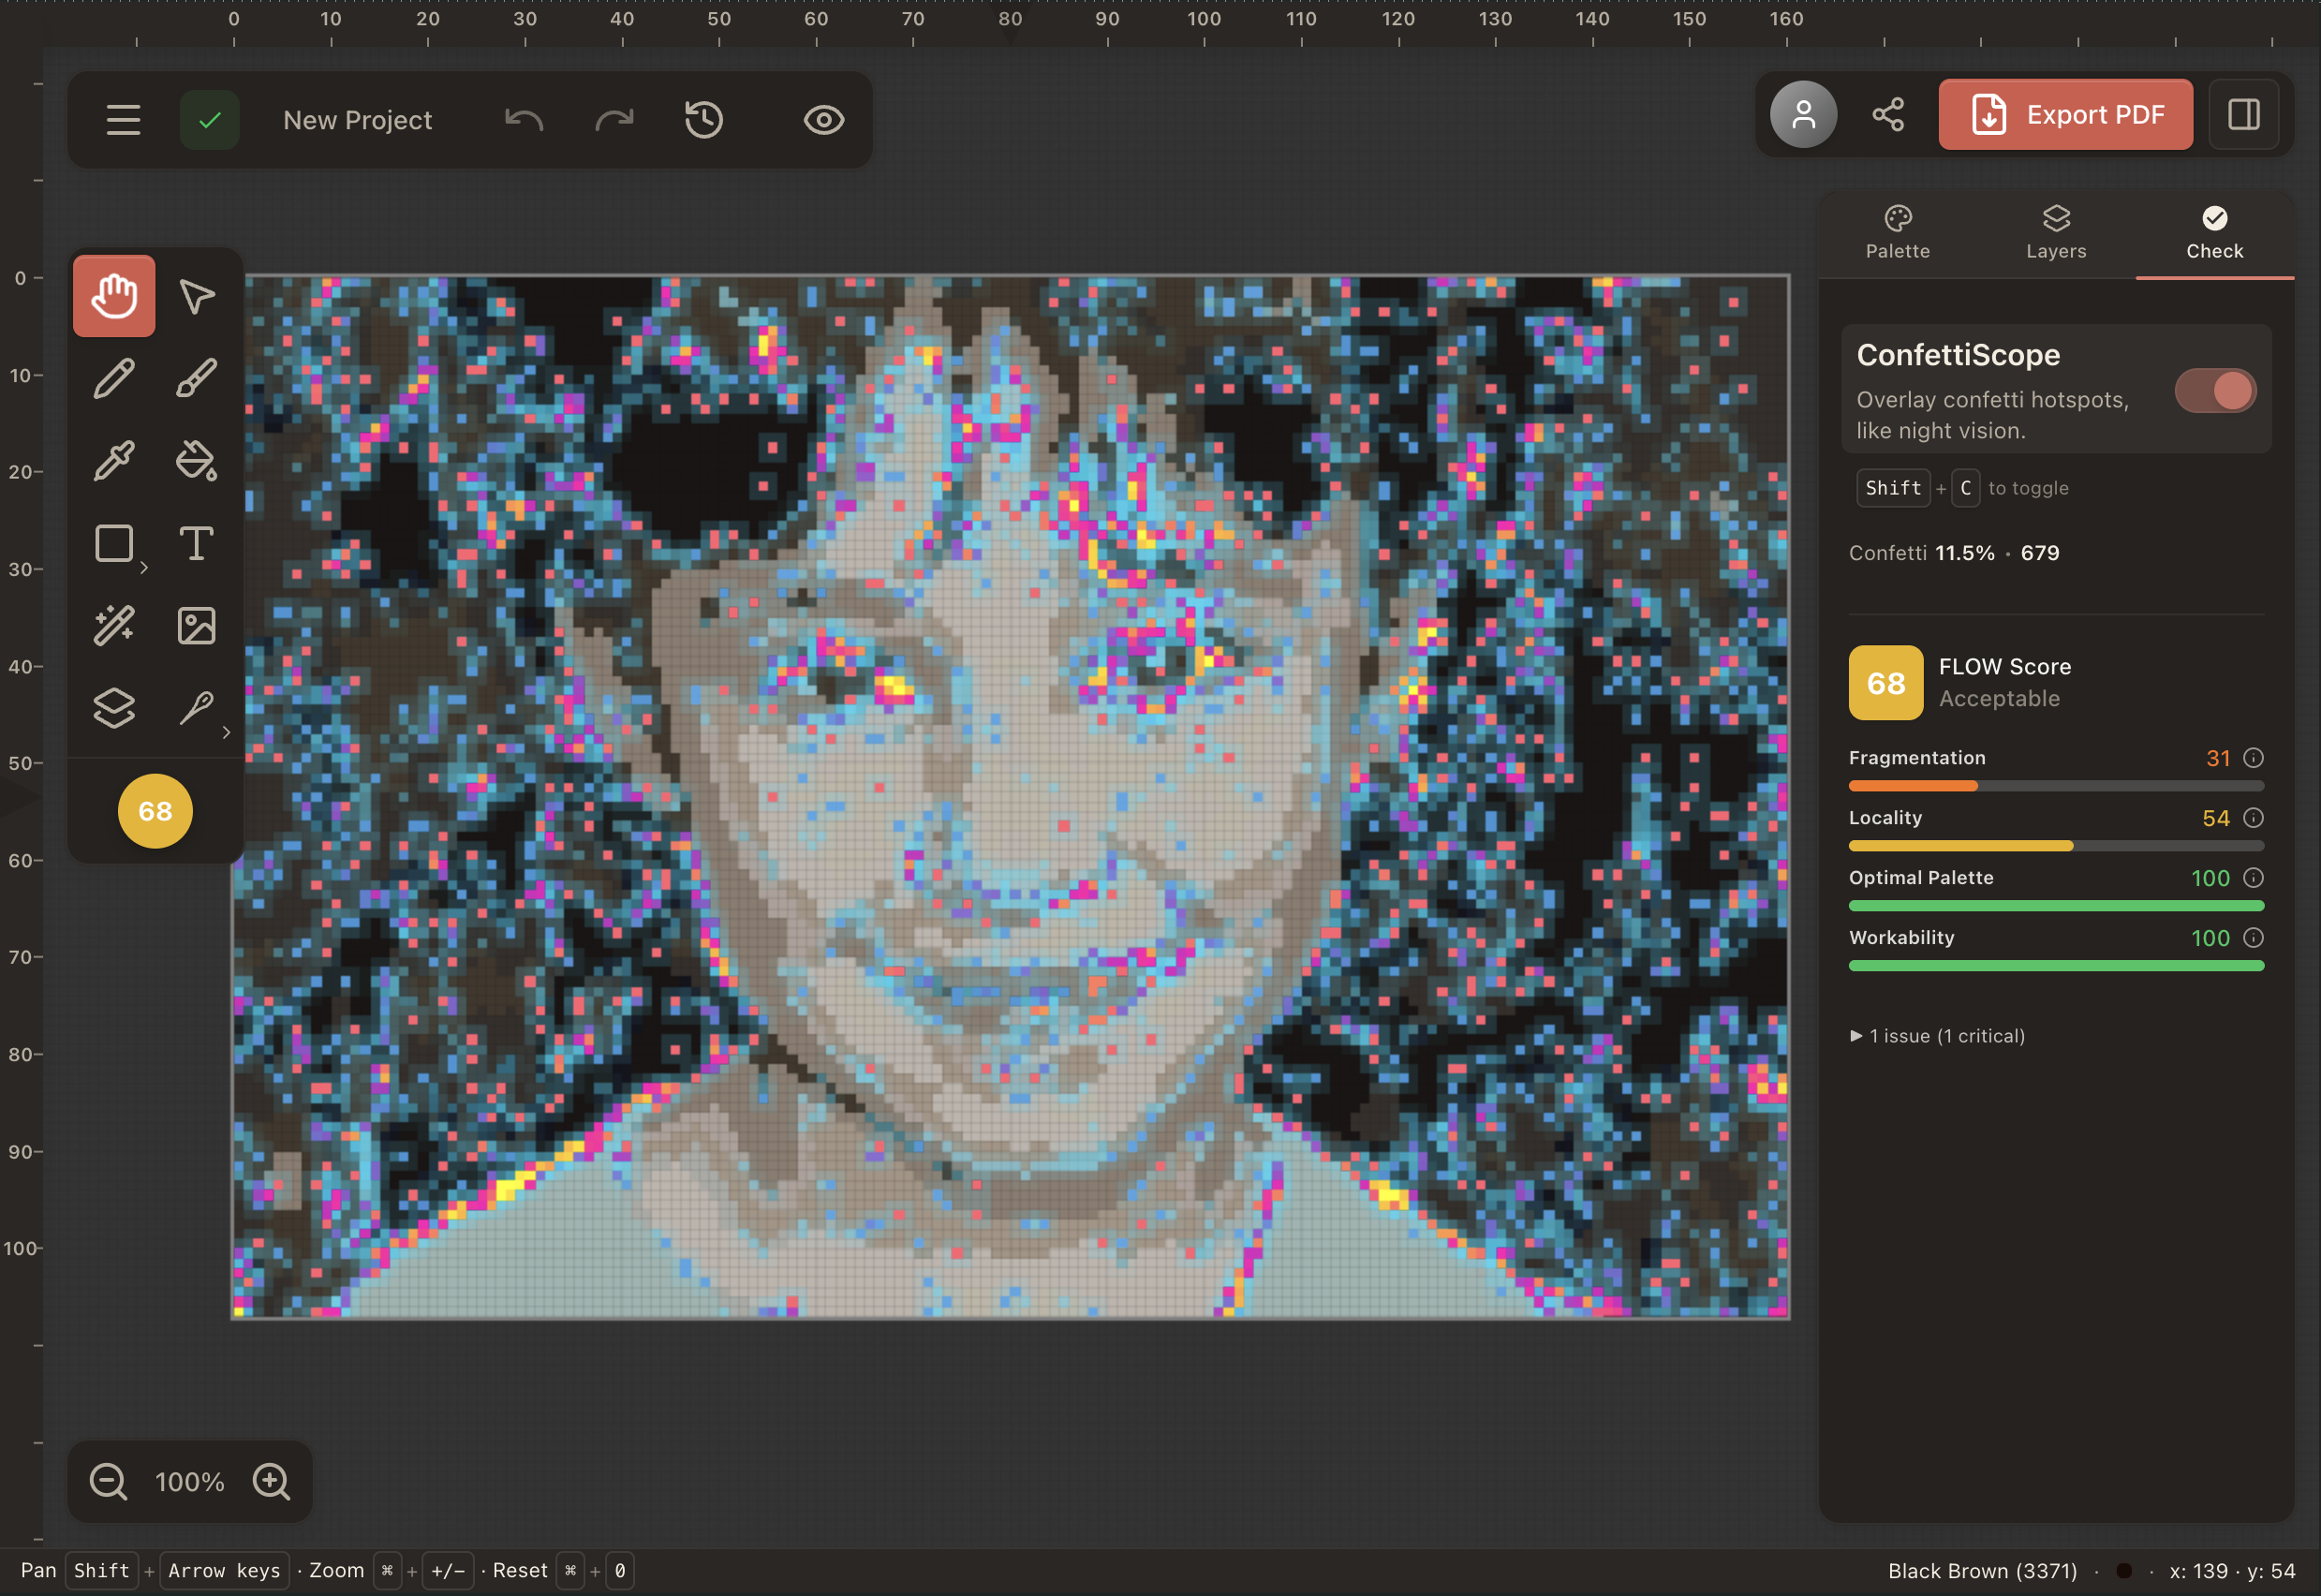Select the arrow pointer tool
This screenshot has height=1596, width=2321.
point(196,296)
